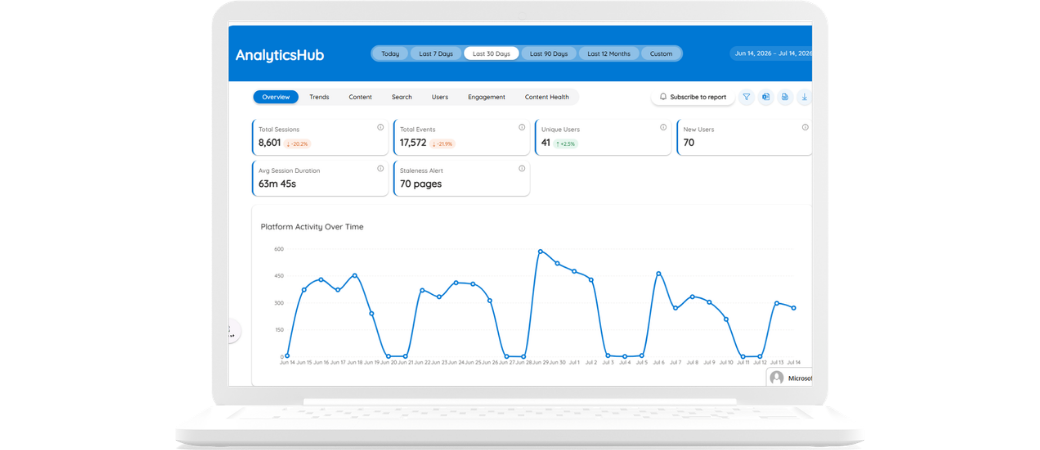Show info for Unique Users card

click(x=663, y=127)
